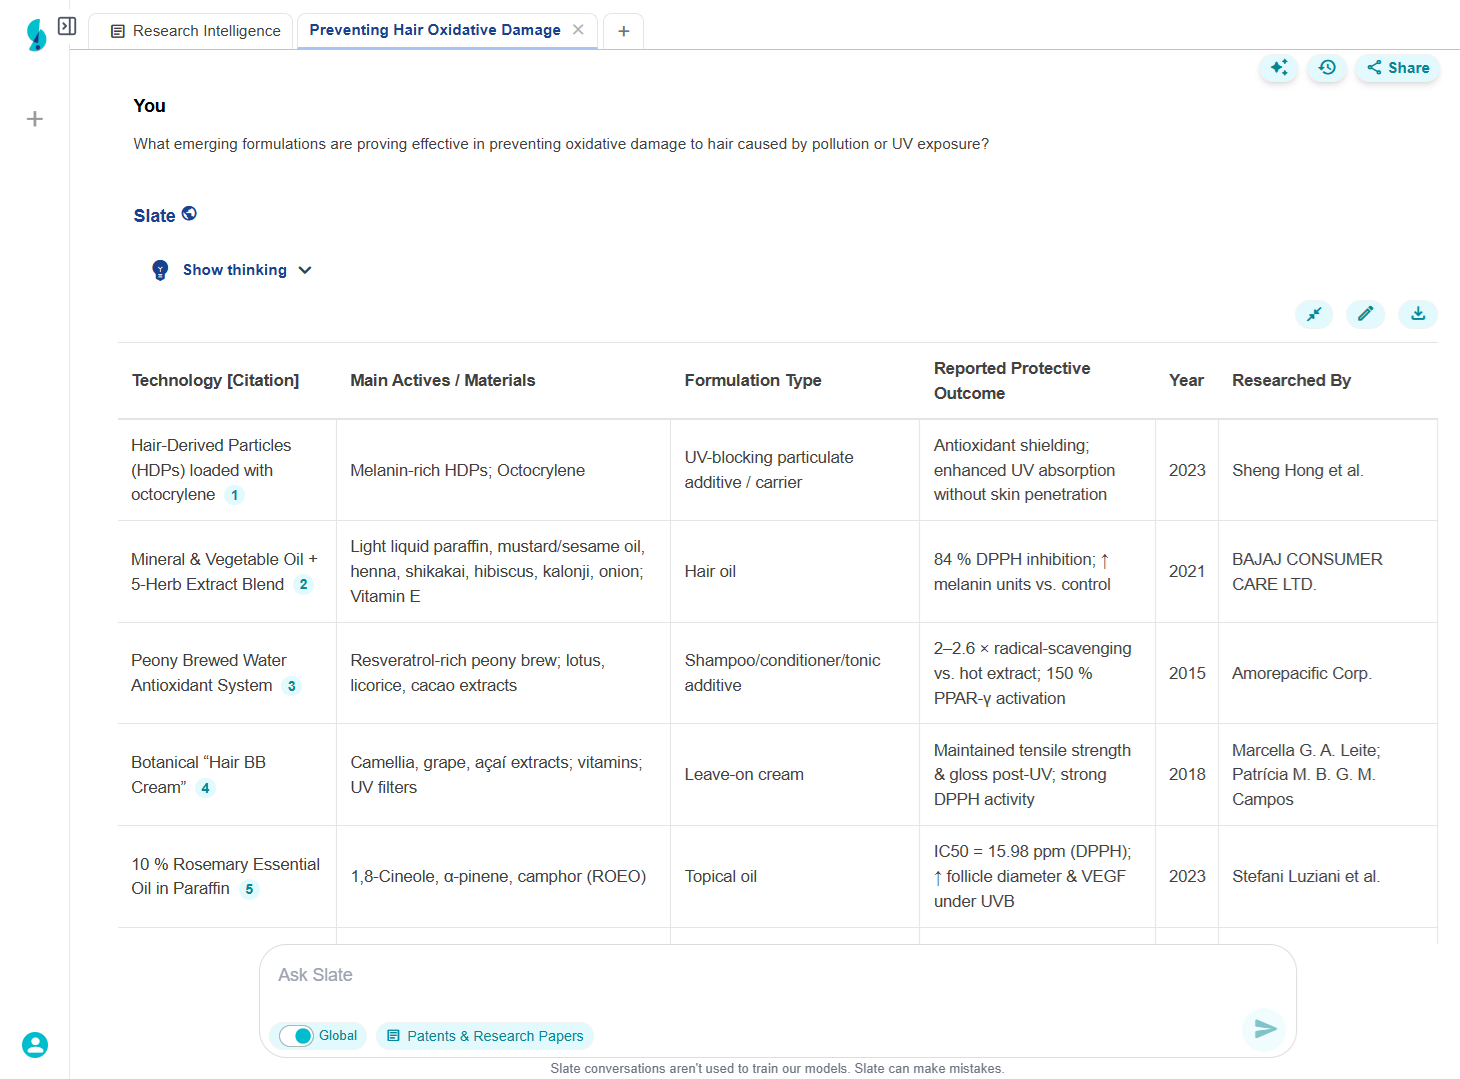Toggle the Global search switch

[297, 1036]
